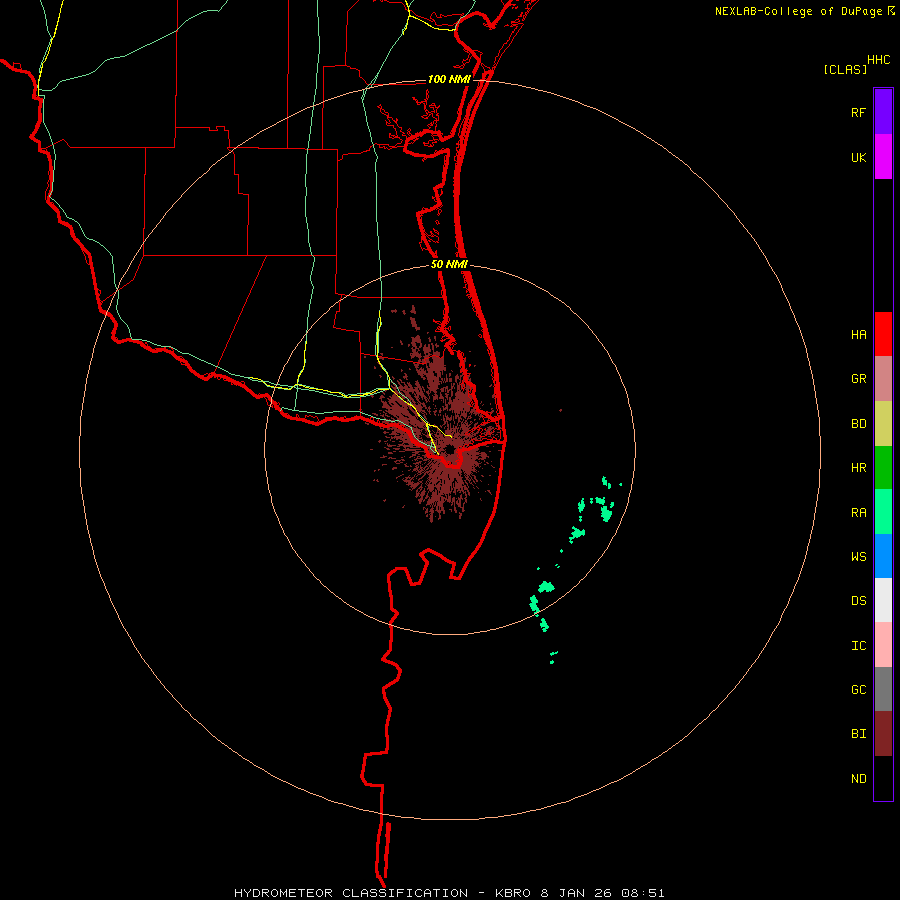900x900 pixels.
Task: Pick the RA mint-green legend swatch
Action: [x=883, y=512]
